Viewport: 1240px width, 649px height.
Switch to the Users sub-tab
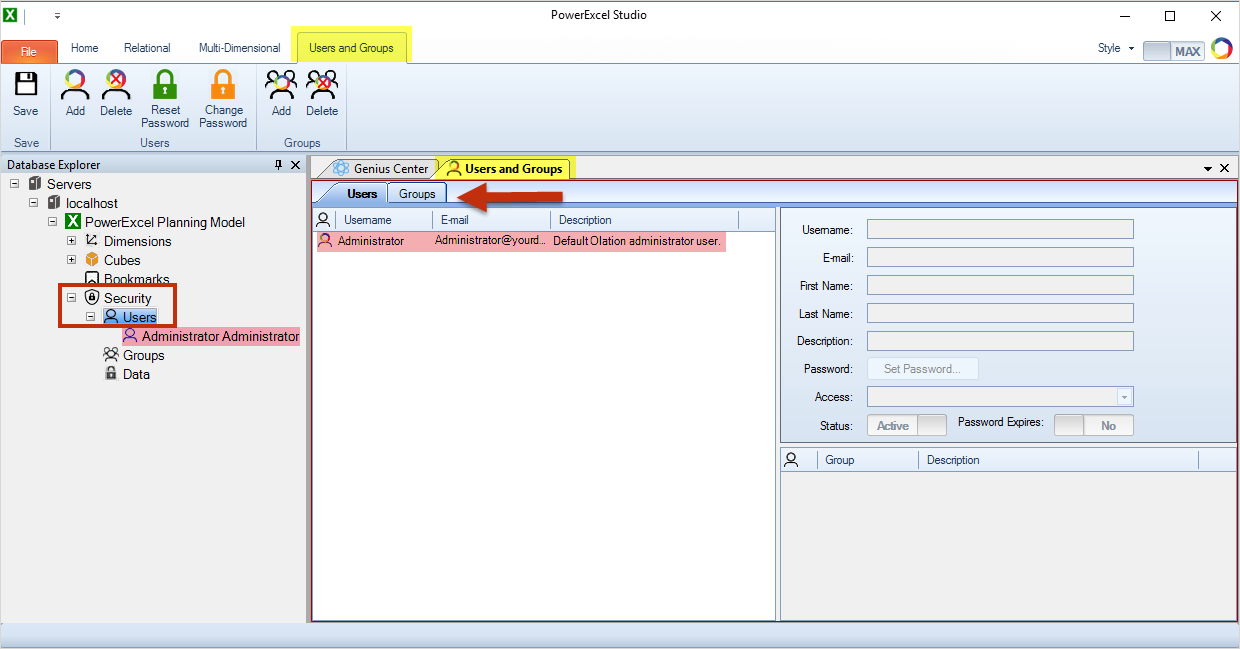[360, 194]
